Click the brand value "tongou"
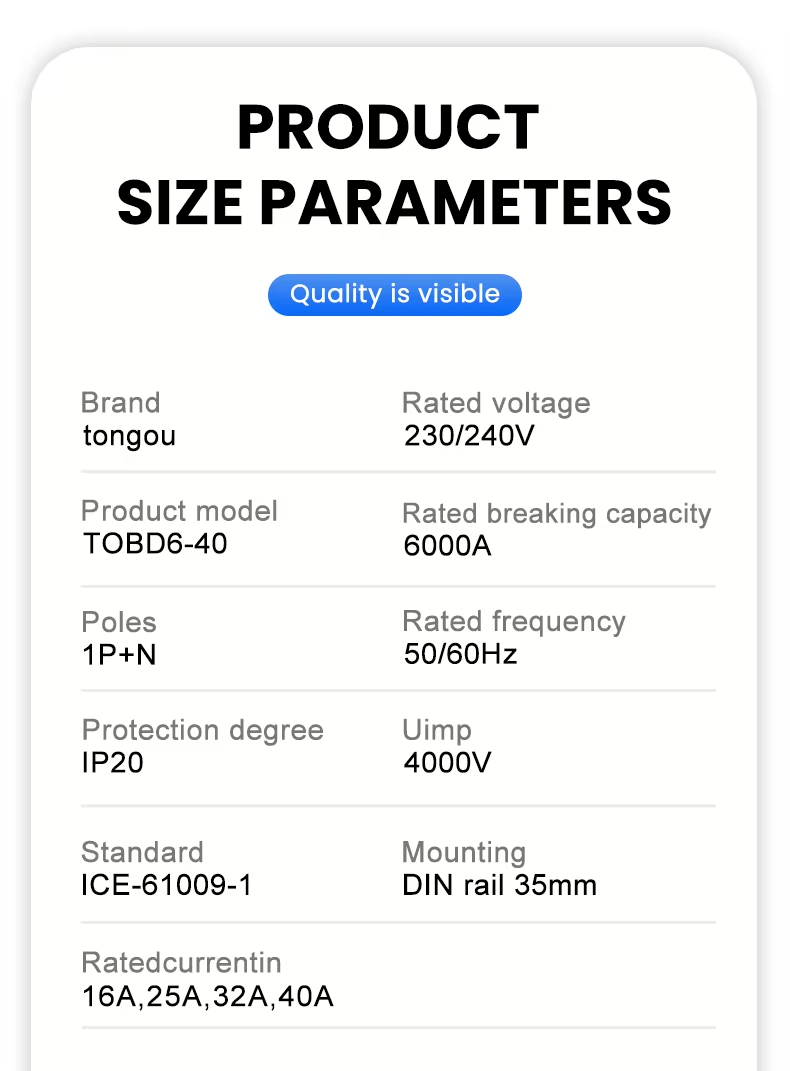The width and height of the screenshot is (790, 1071). coord(129,436)
